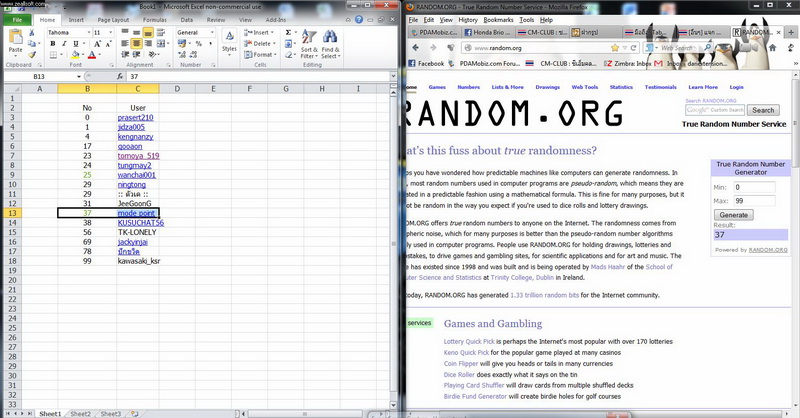The height and width of the screenshot is (418, 800).
Task: Open the Bookmarks menu in Firefox
Action: (498, 20)
